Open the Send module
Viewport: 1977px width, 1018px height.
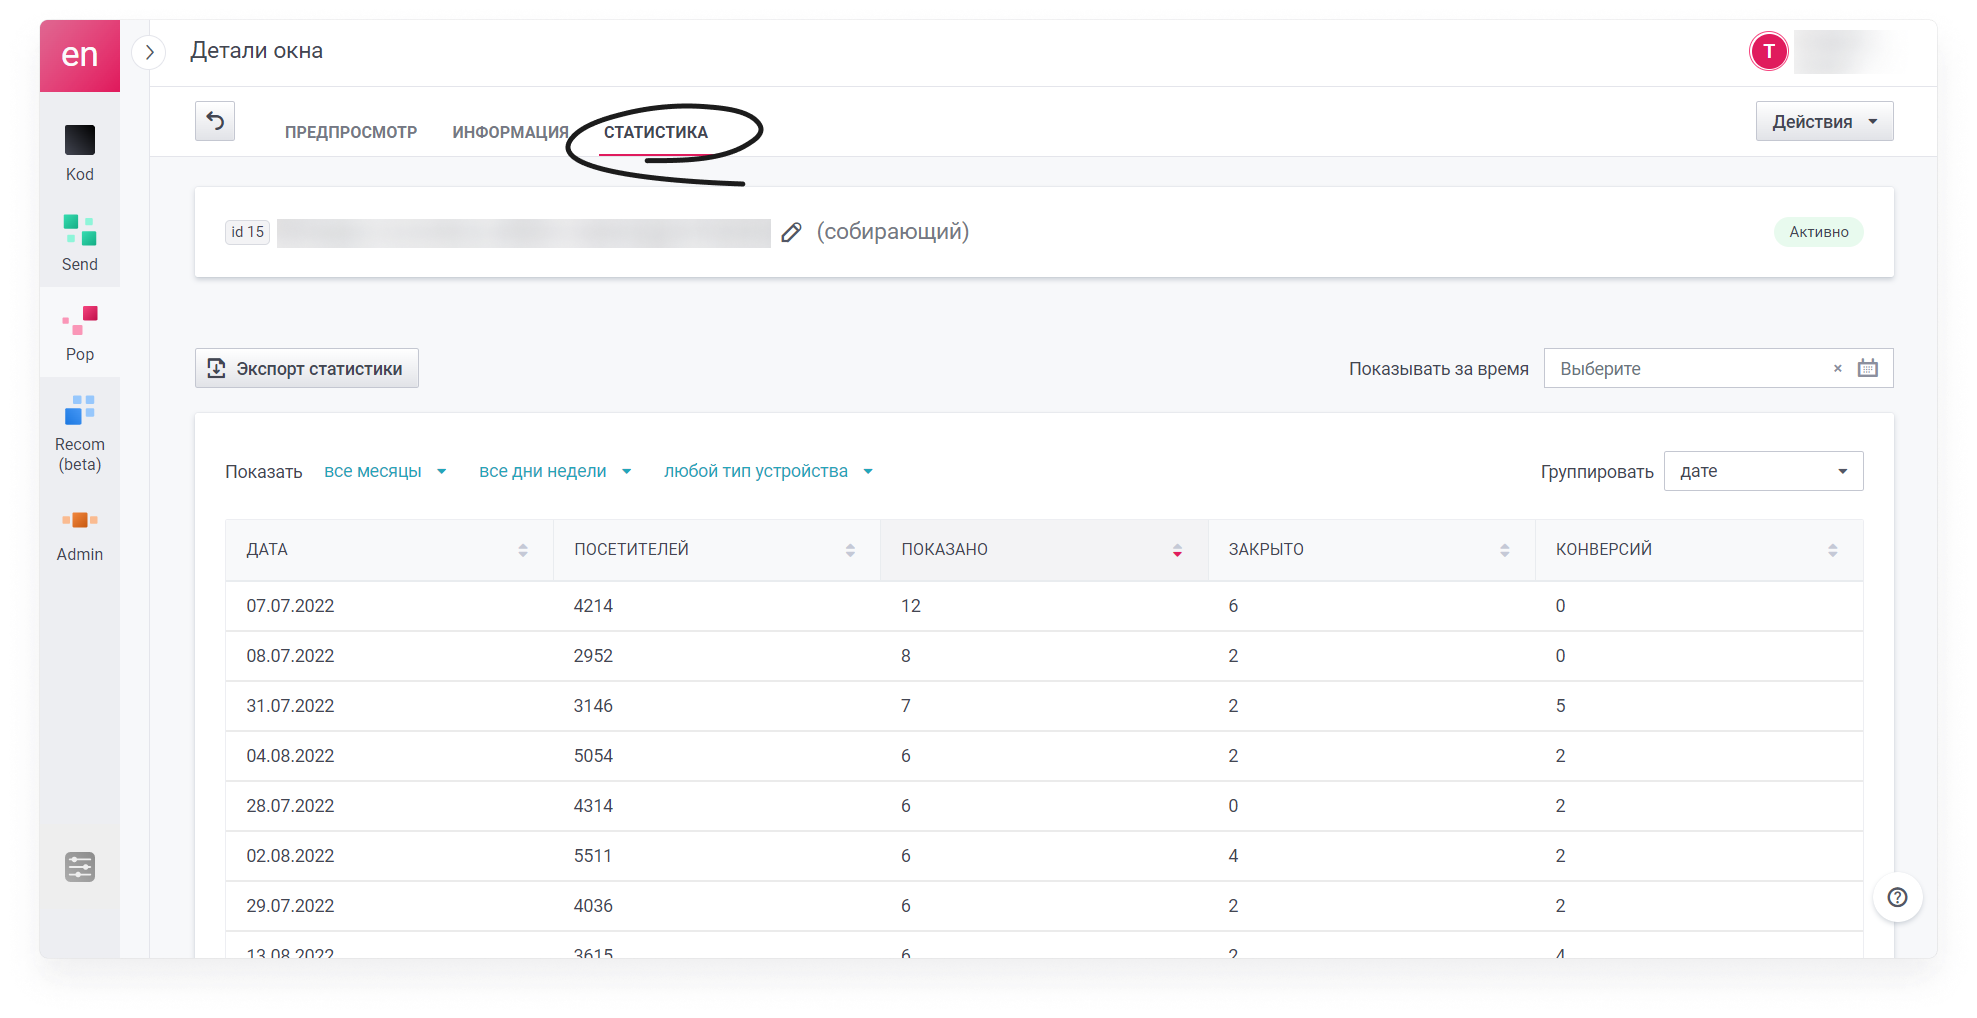click(x=80, y=243)
